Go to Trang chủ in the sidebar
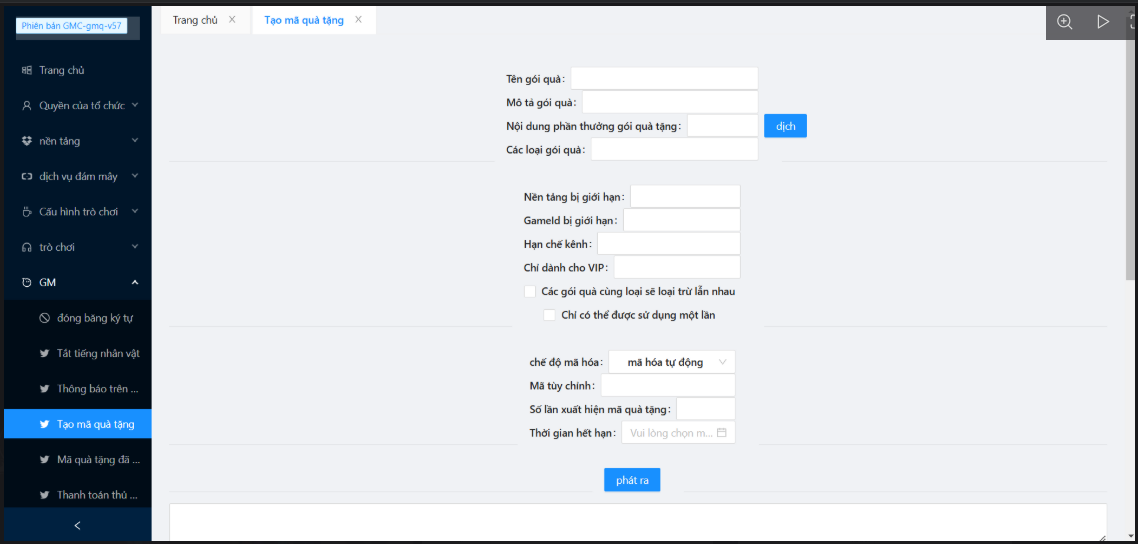Image resolution: width=1138 pixels, height=544 pixels. pos(61,70)
